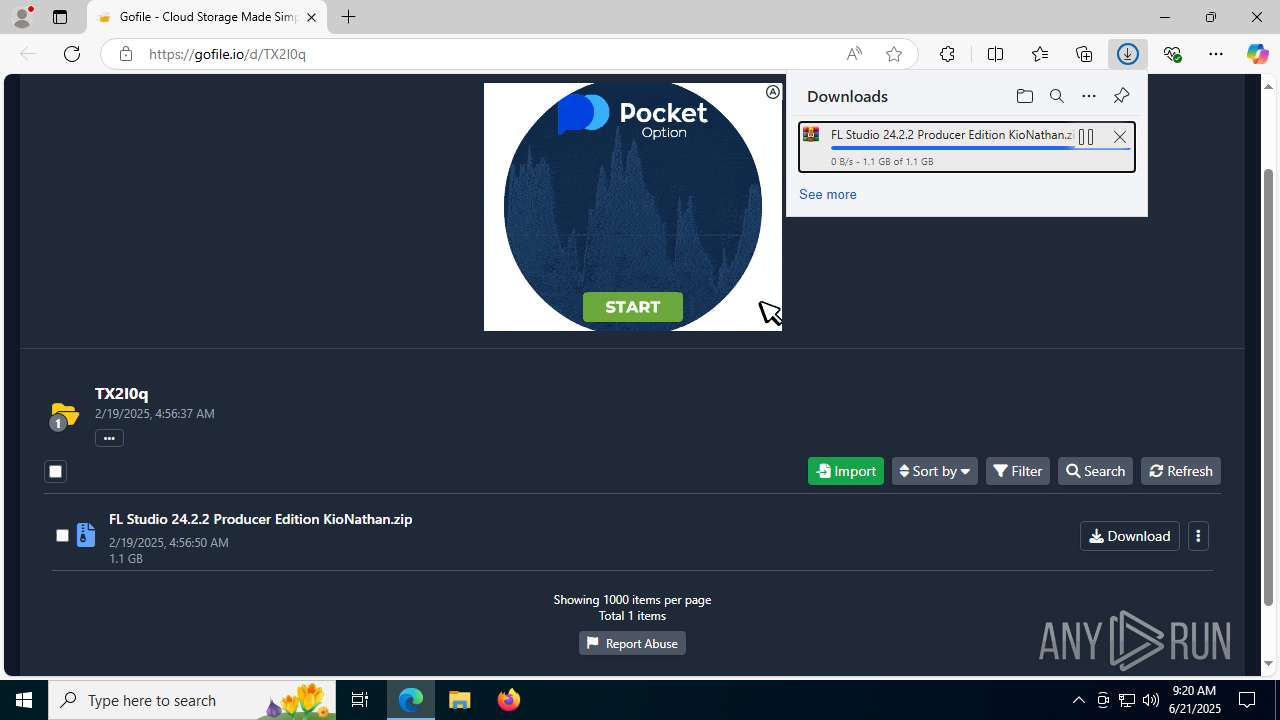Show hidden system tray icons
This screenshot has height=720, width=1280.
point(1078,700)
